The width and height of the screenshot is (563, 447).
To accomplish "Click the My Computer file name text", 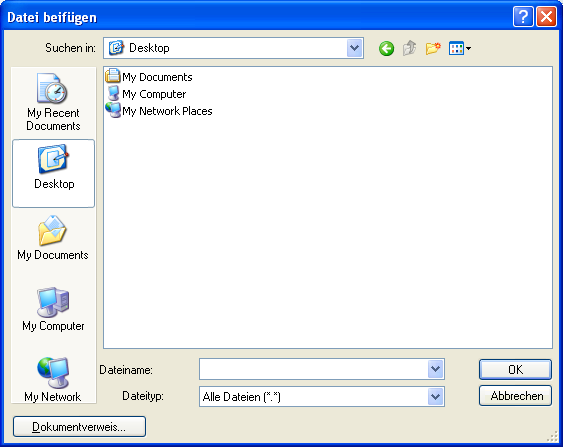I will click(x=154, y=94).
